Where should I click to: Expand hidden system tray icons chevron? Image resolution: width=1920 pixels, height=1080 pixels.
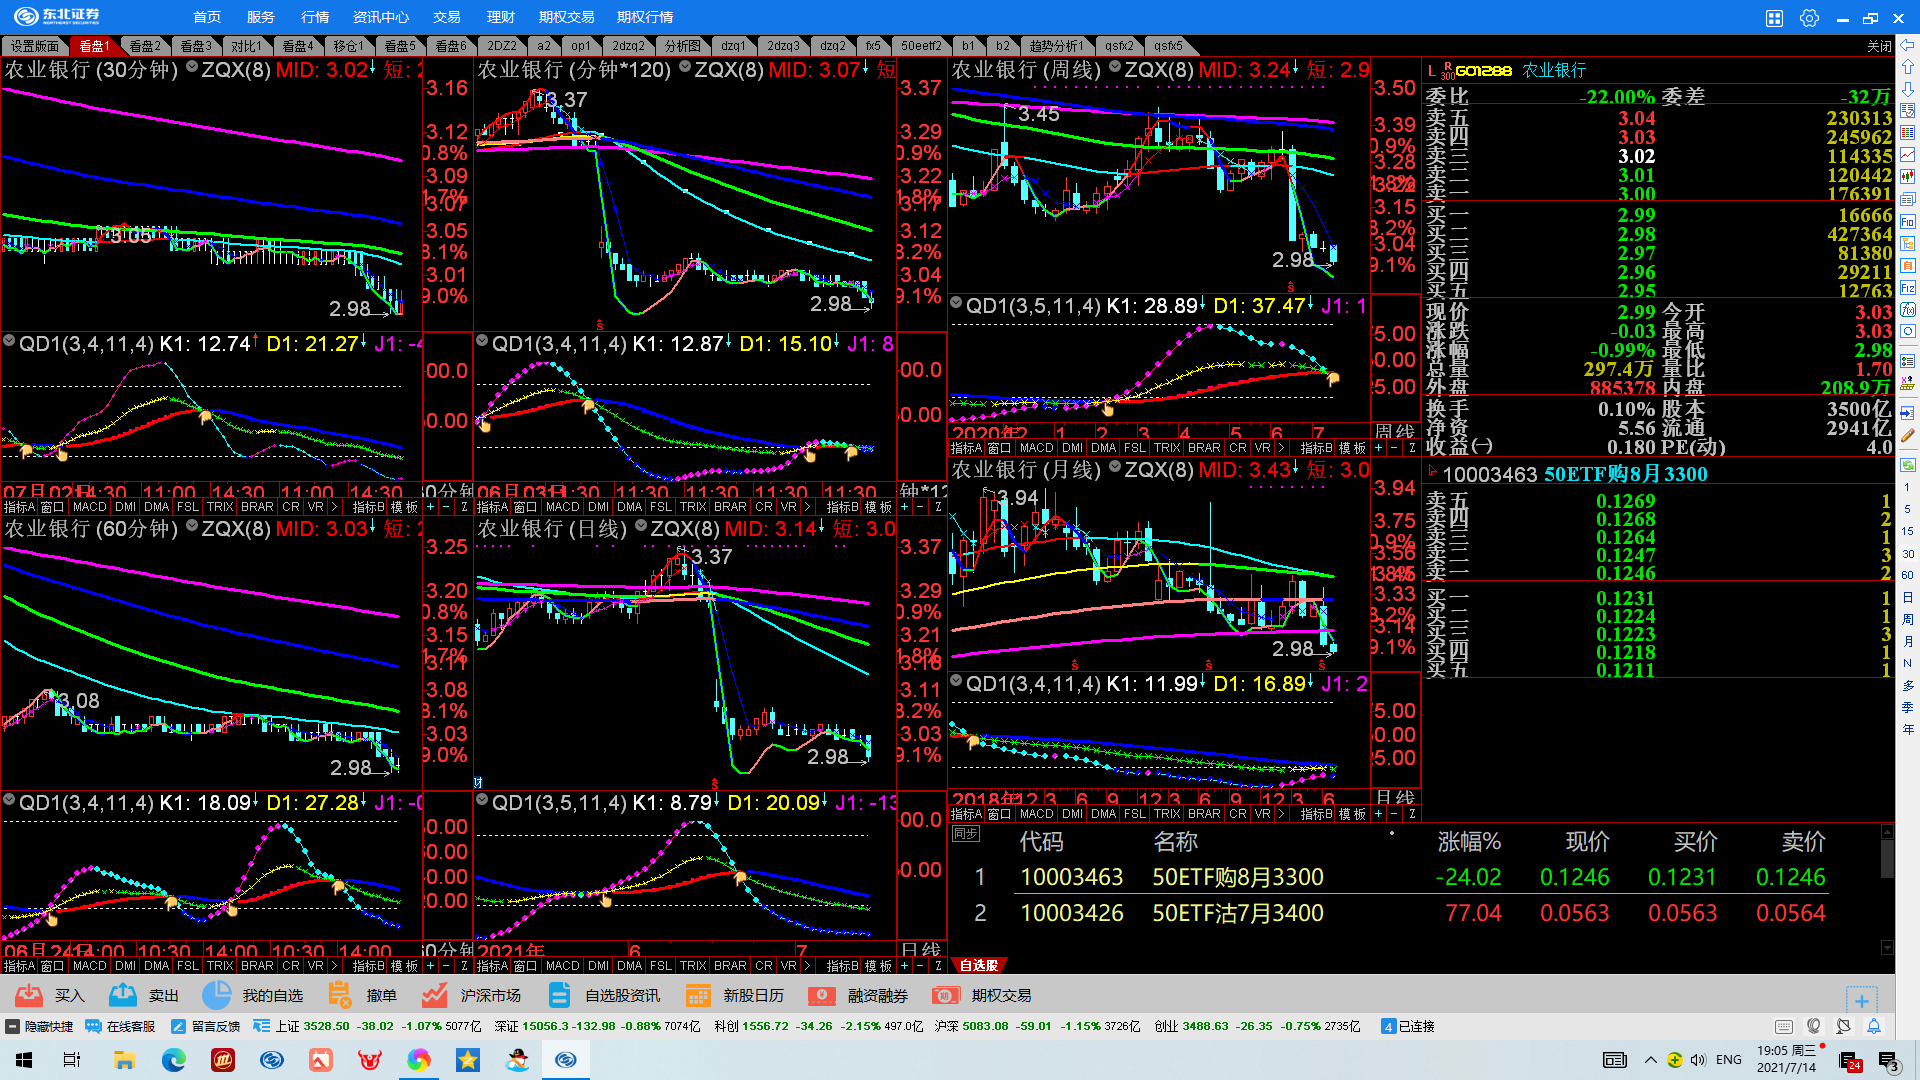pyautogui.click(x=1650, y=1060)
